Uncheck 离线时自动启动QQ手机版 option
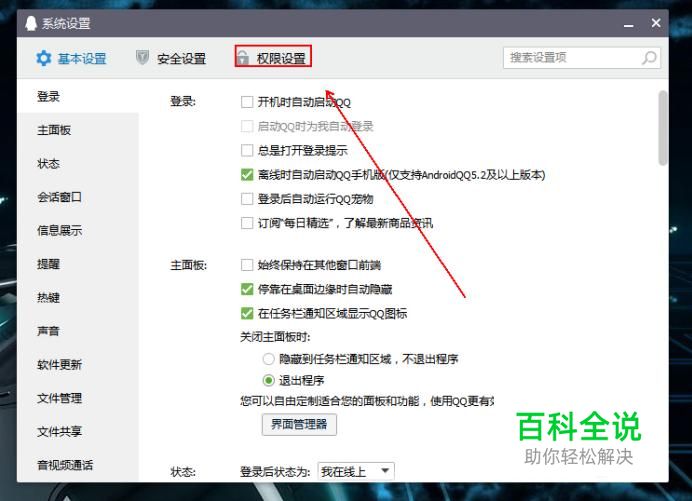 point(247,175)
